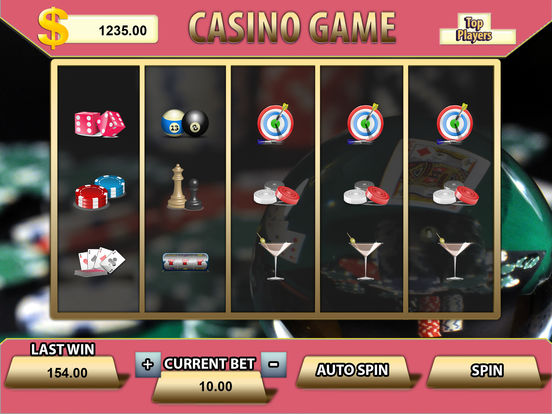Click the gold dollar sign icon
Image resolution: width=552 pixels, height=414 pixels.
point(53,28)
